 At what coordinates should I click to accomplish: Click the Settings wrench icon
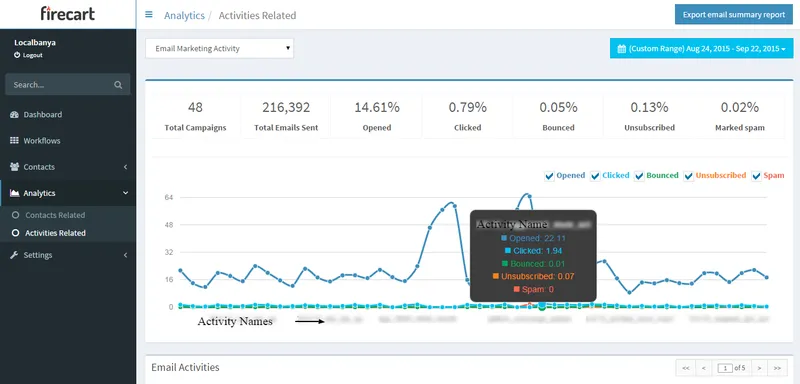[14, 255]
